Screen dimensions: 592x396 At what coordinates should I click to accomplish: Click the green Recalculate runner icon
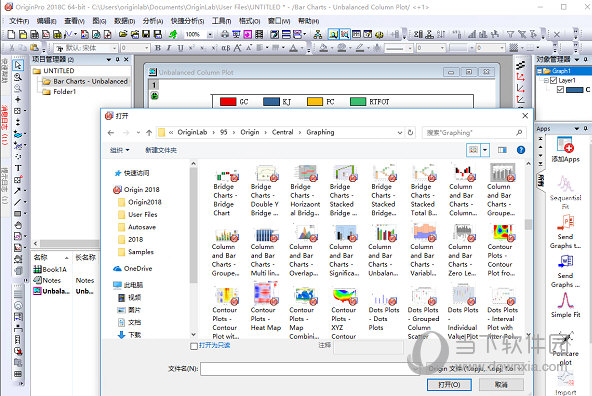click(x=173, y=35)
